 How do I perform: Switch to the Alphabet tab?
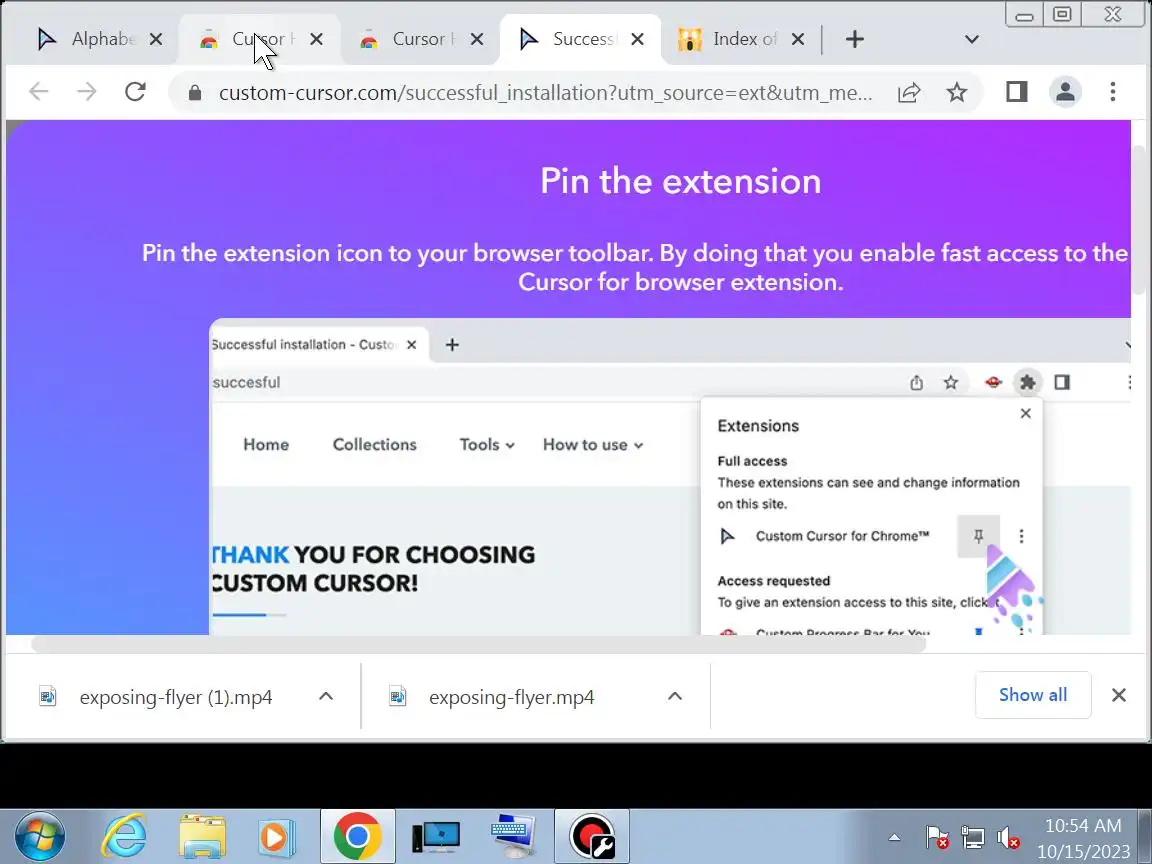tap(87, 39)
